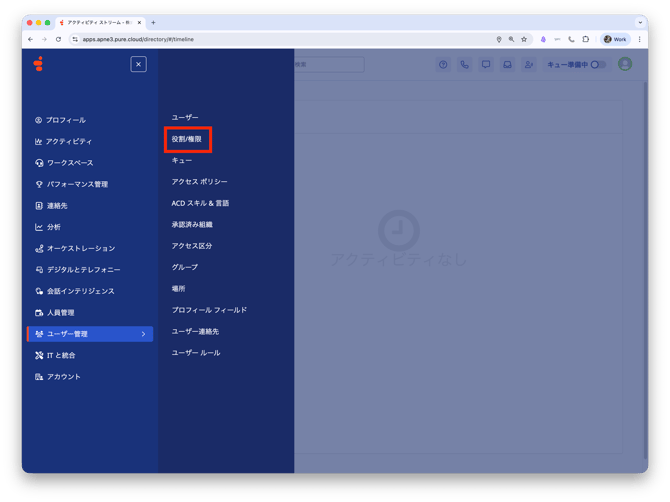Open the phone calls icon in header
Viewport: 670px width, 502px height.
[464, 65]
